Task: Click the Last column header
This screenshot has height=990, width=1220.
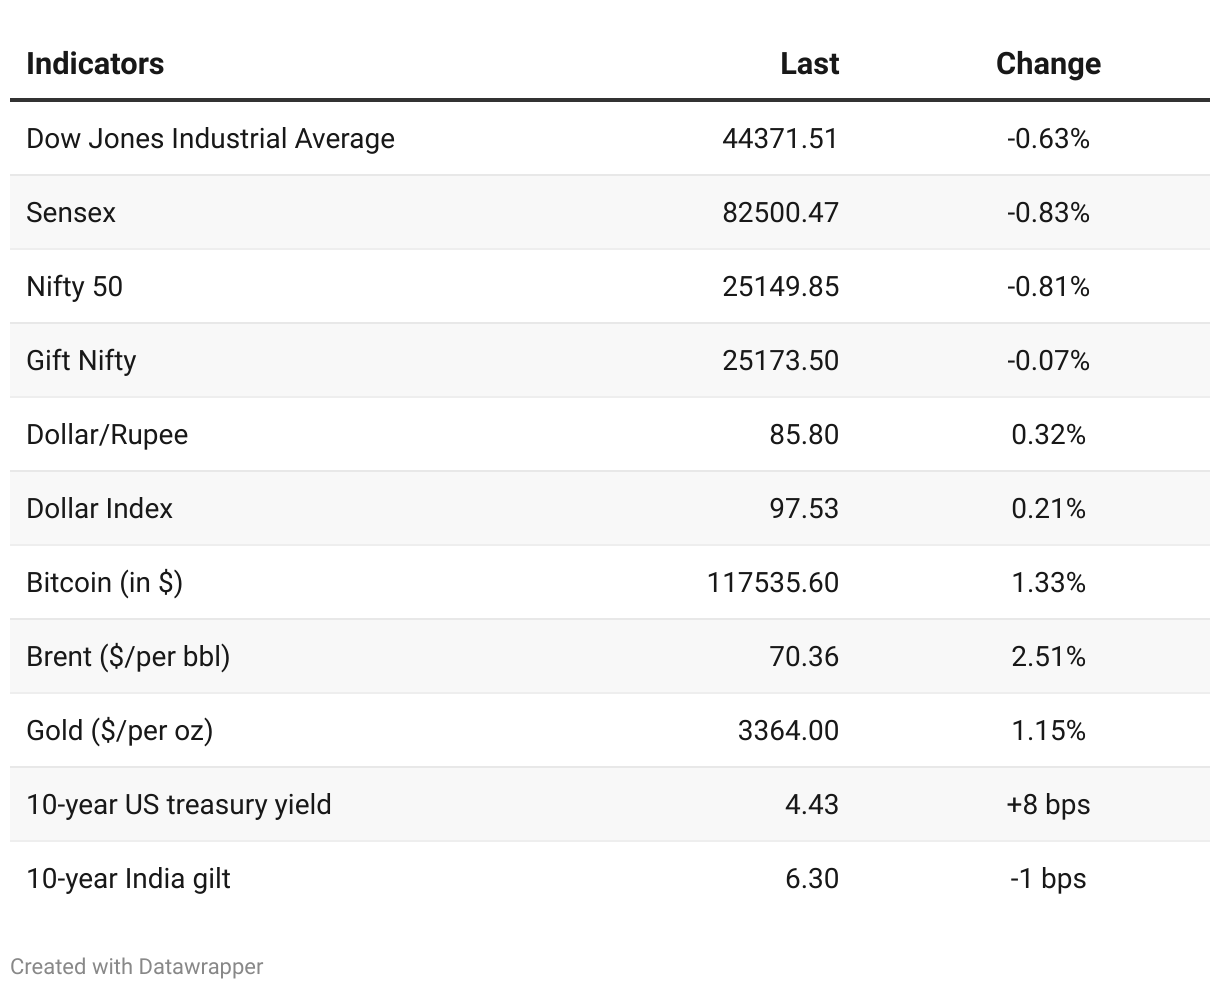Action: coord(809,64)
